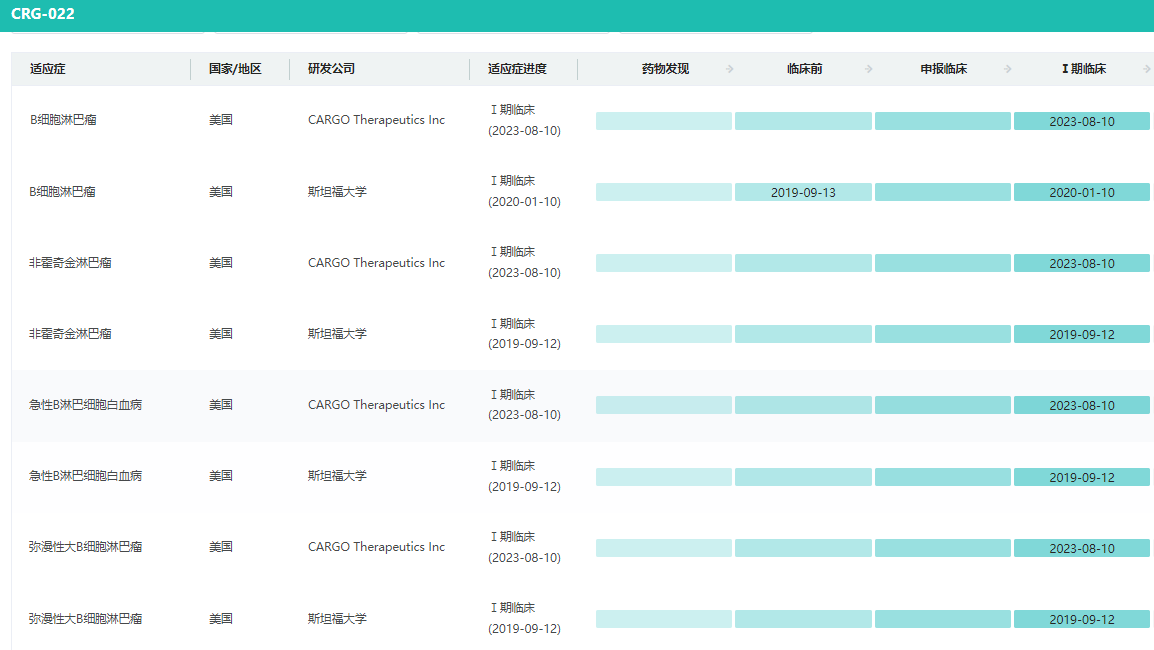
Task: Click 药物发现 bar segment in 斯坦福大学 B细胞淋巴瘤 row
Action: 664,192
